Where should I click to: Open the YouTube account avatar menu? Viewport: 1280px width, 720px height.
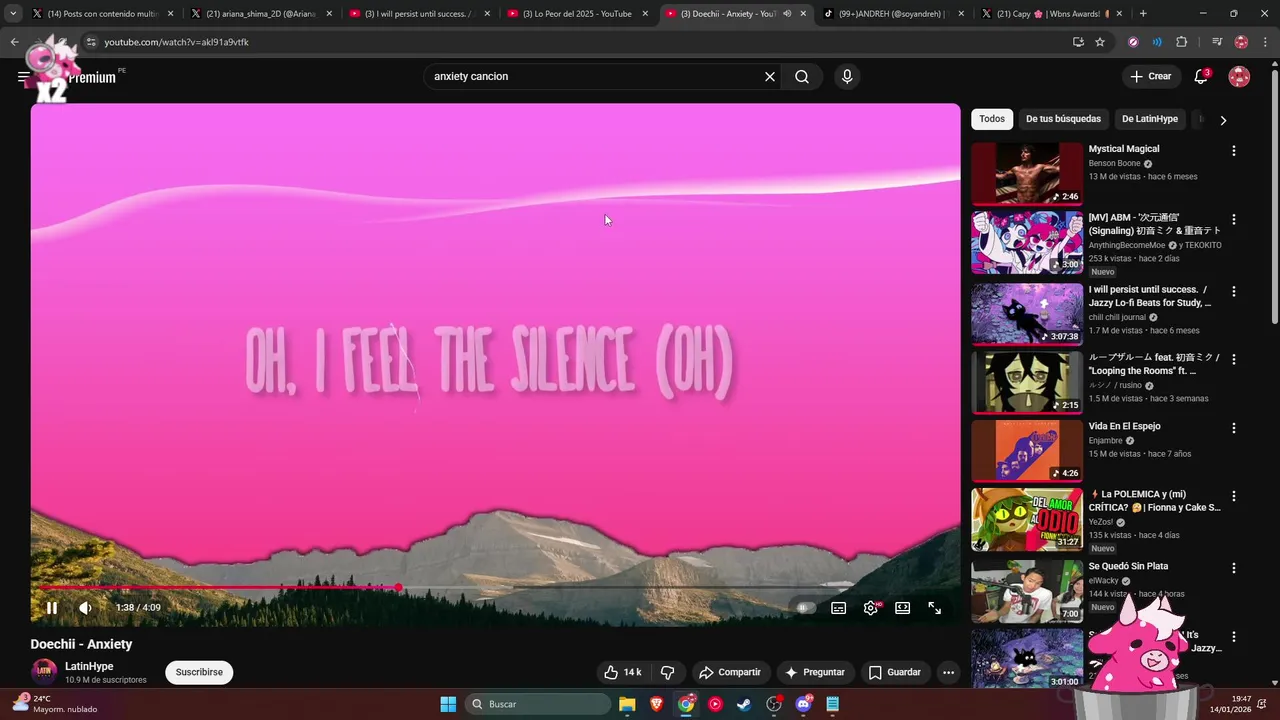tap(1239, 77)
